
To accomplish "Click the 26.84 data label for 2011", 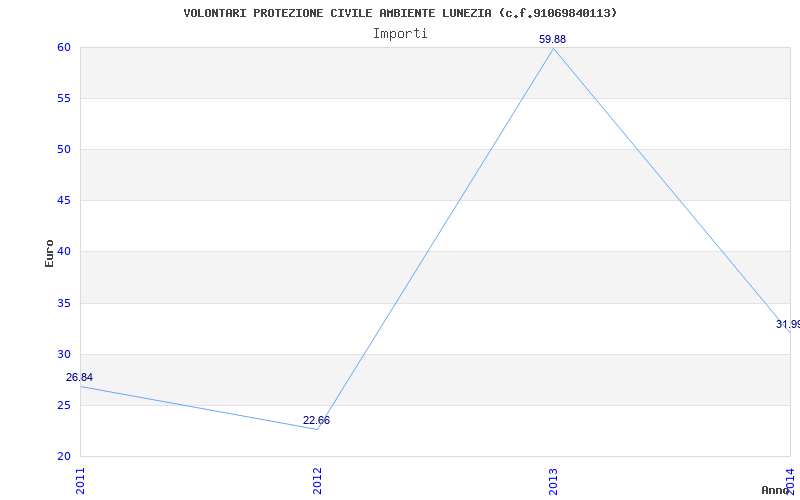I will pos(80,378).
